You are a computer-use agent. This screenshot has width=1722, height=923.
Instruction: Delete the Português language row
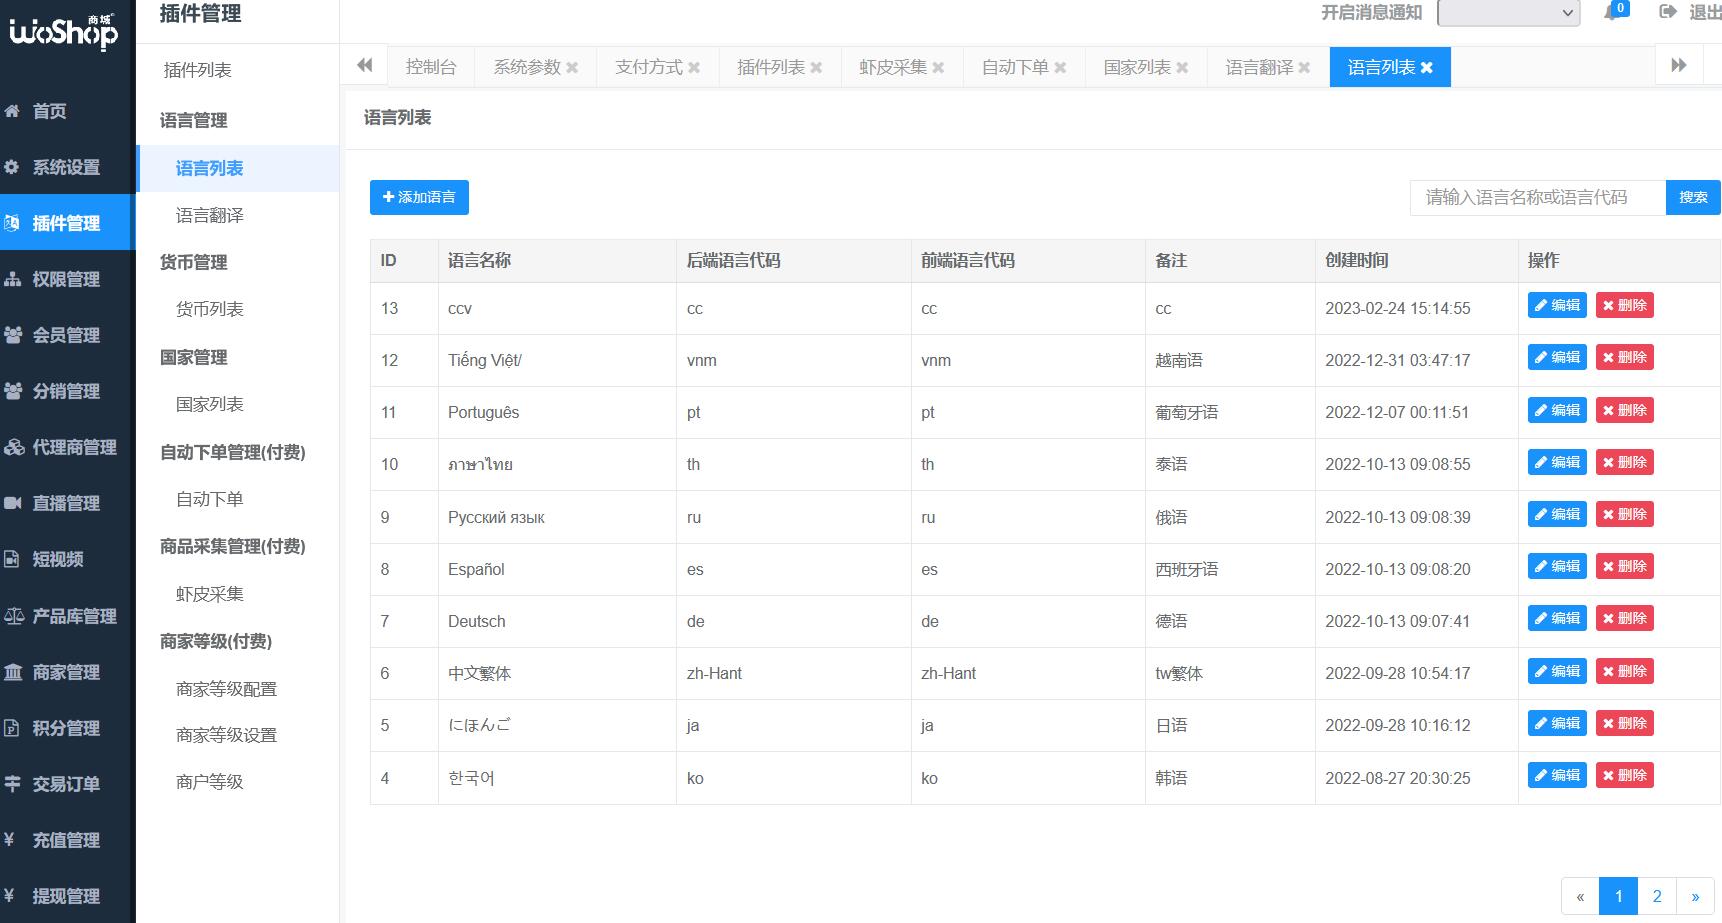(x=1624, y=410)
